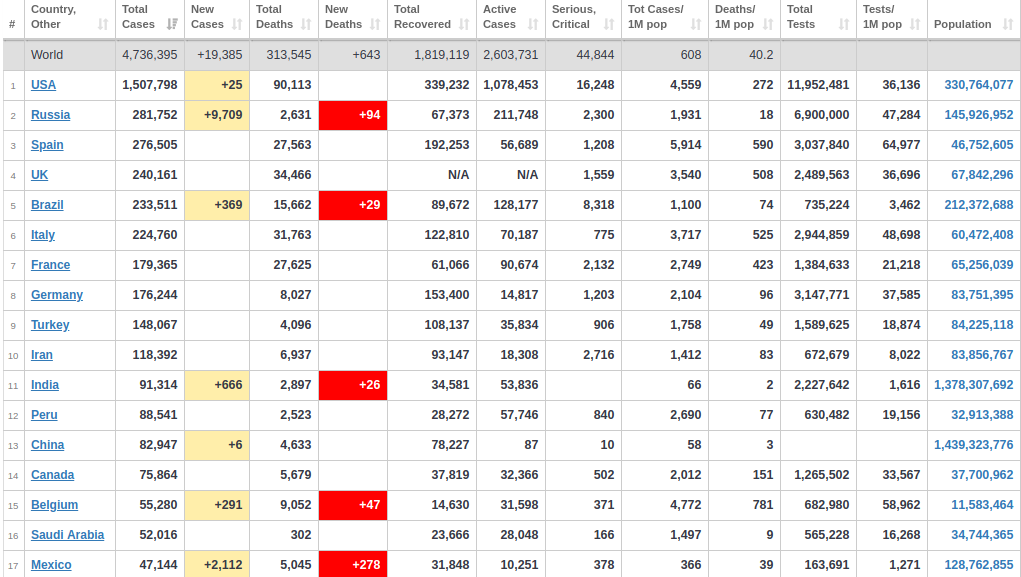This screenshot has height=577, width=1021.
Task: Click World total cases 4,736,395
Action: [x=150, y=55]
